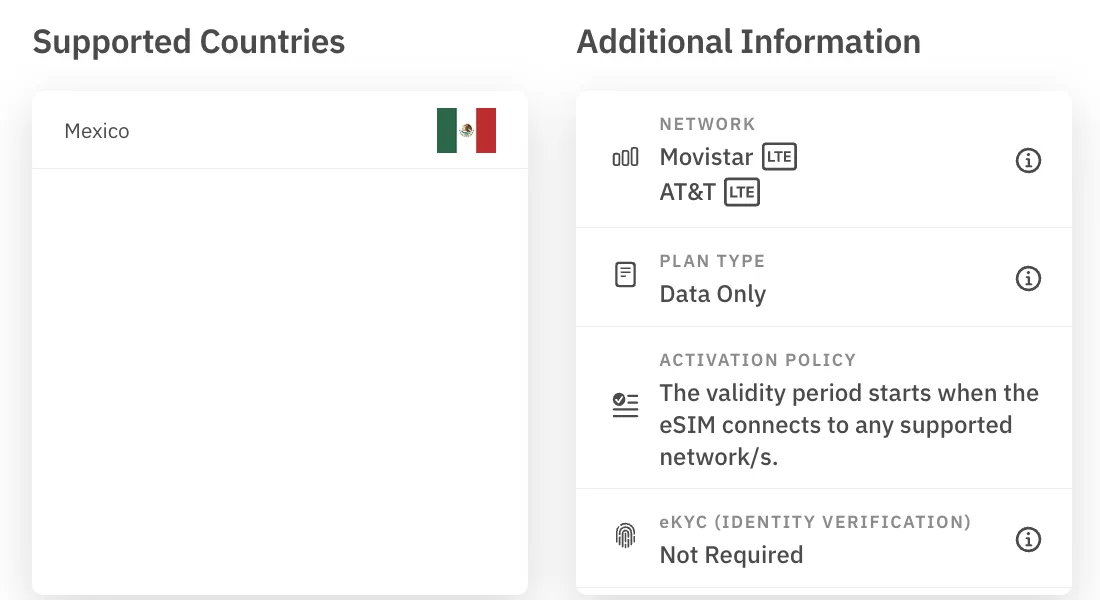Click the LTE badge next to AT&T
Screen dimensions: 1100x600
point(742,192)
